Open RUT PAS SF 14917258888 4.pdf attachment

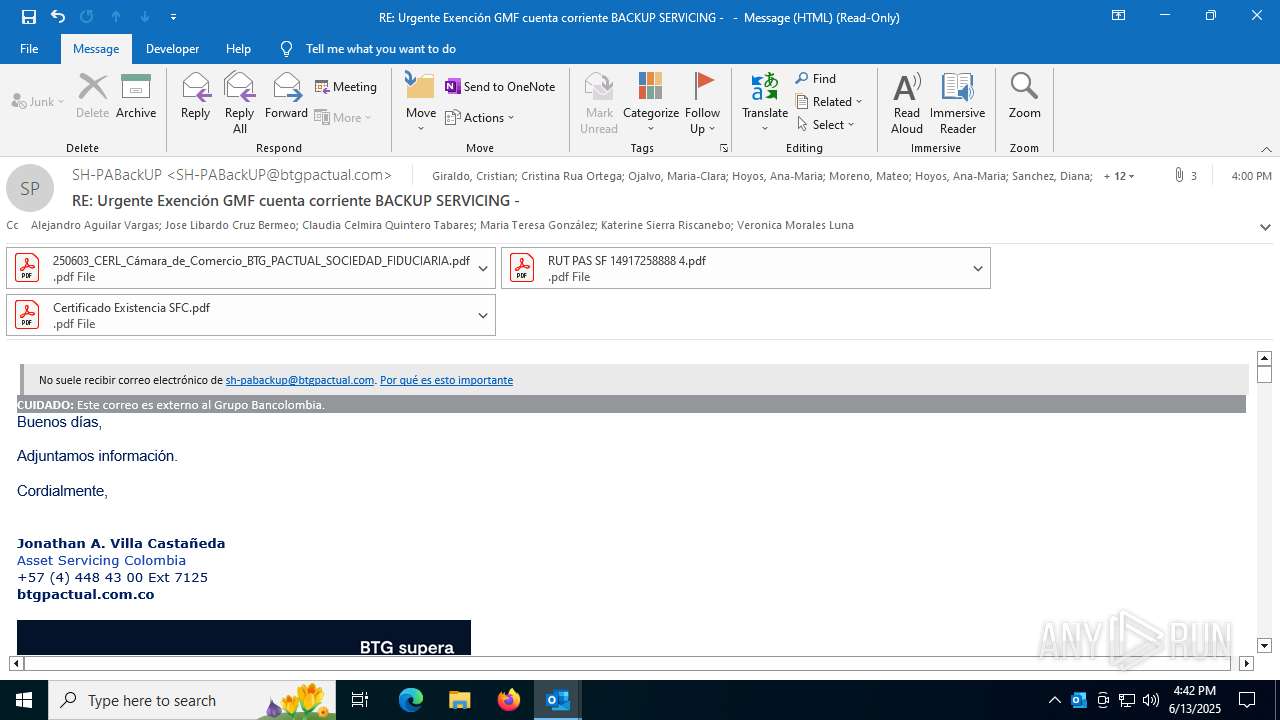click(735, 268)
